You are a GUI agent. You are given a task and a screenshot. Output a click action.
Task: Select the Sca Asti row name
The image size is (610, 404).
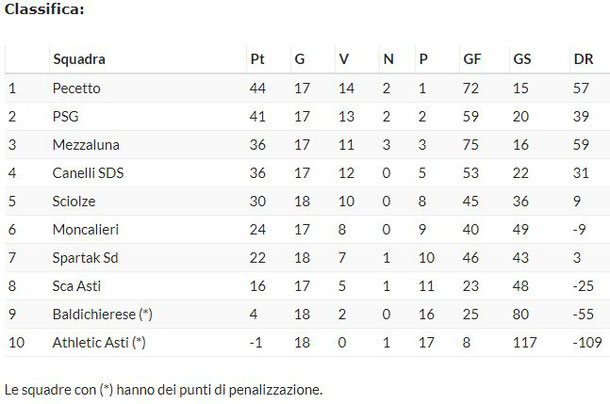[x=76, y=286]
